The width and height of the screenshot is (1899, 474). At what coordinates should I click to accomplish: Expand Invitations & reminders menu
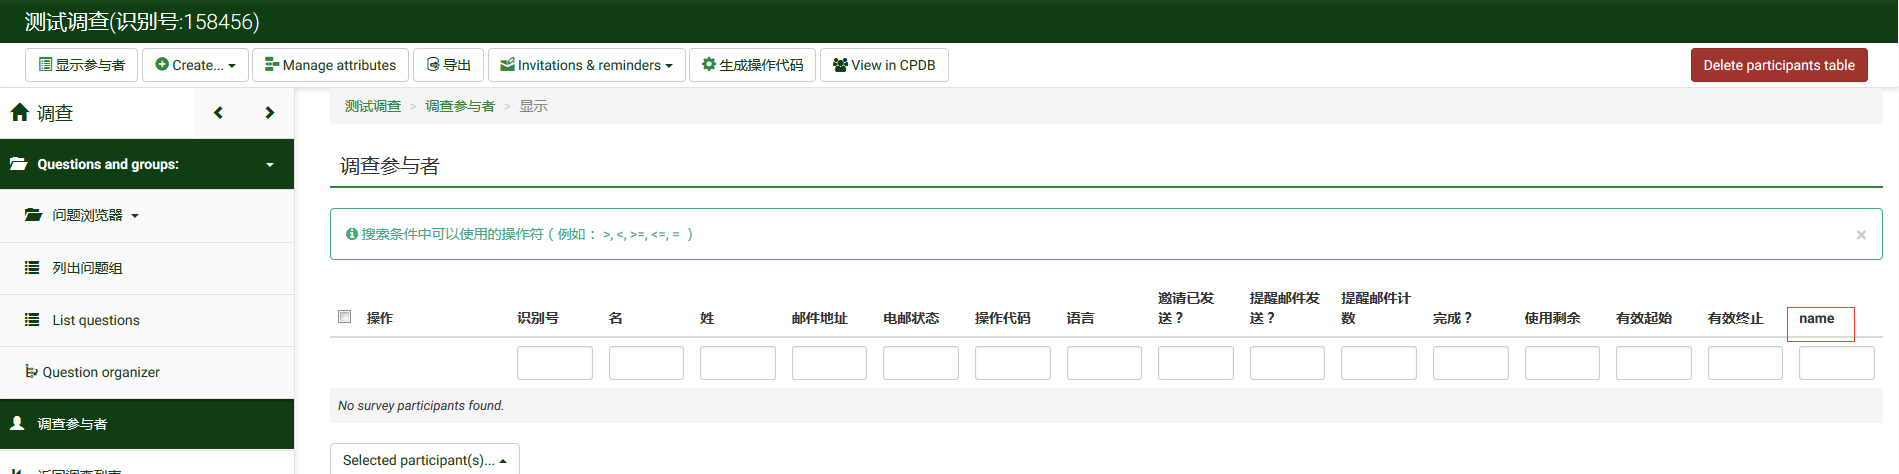[587, 65]
